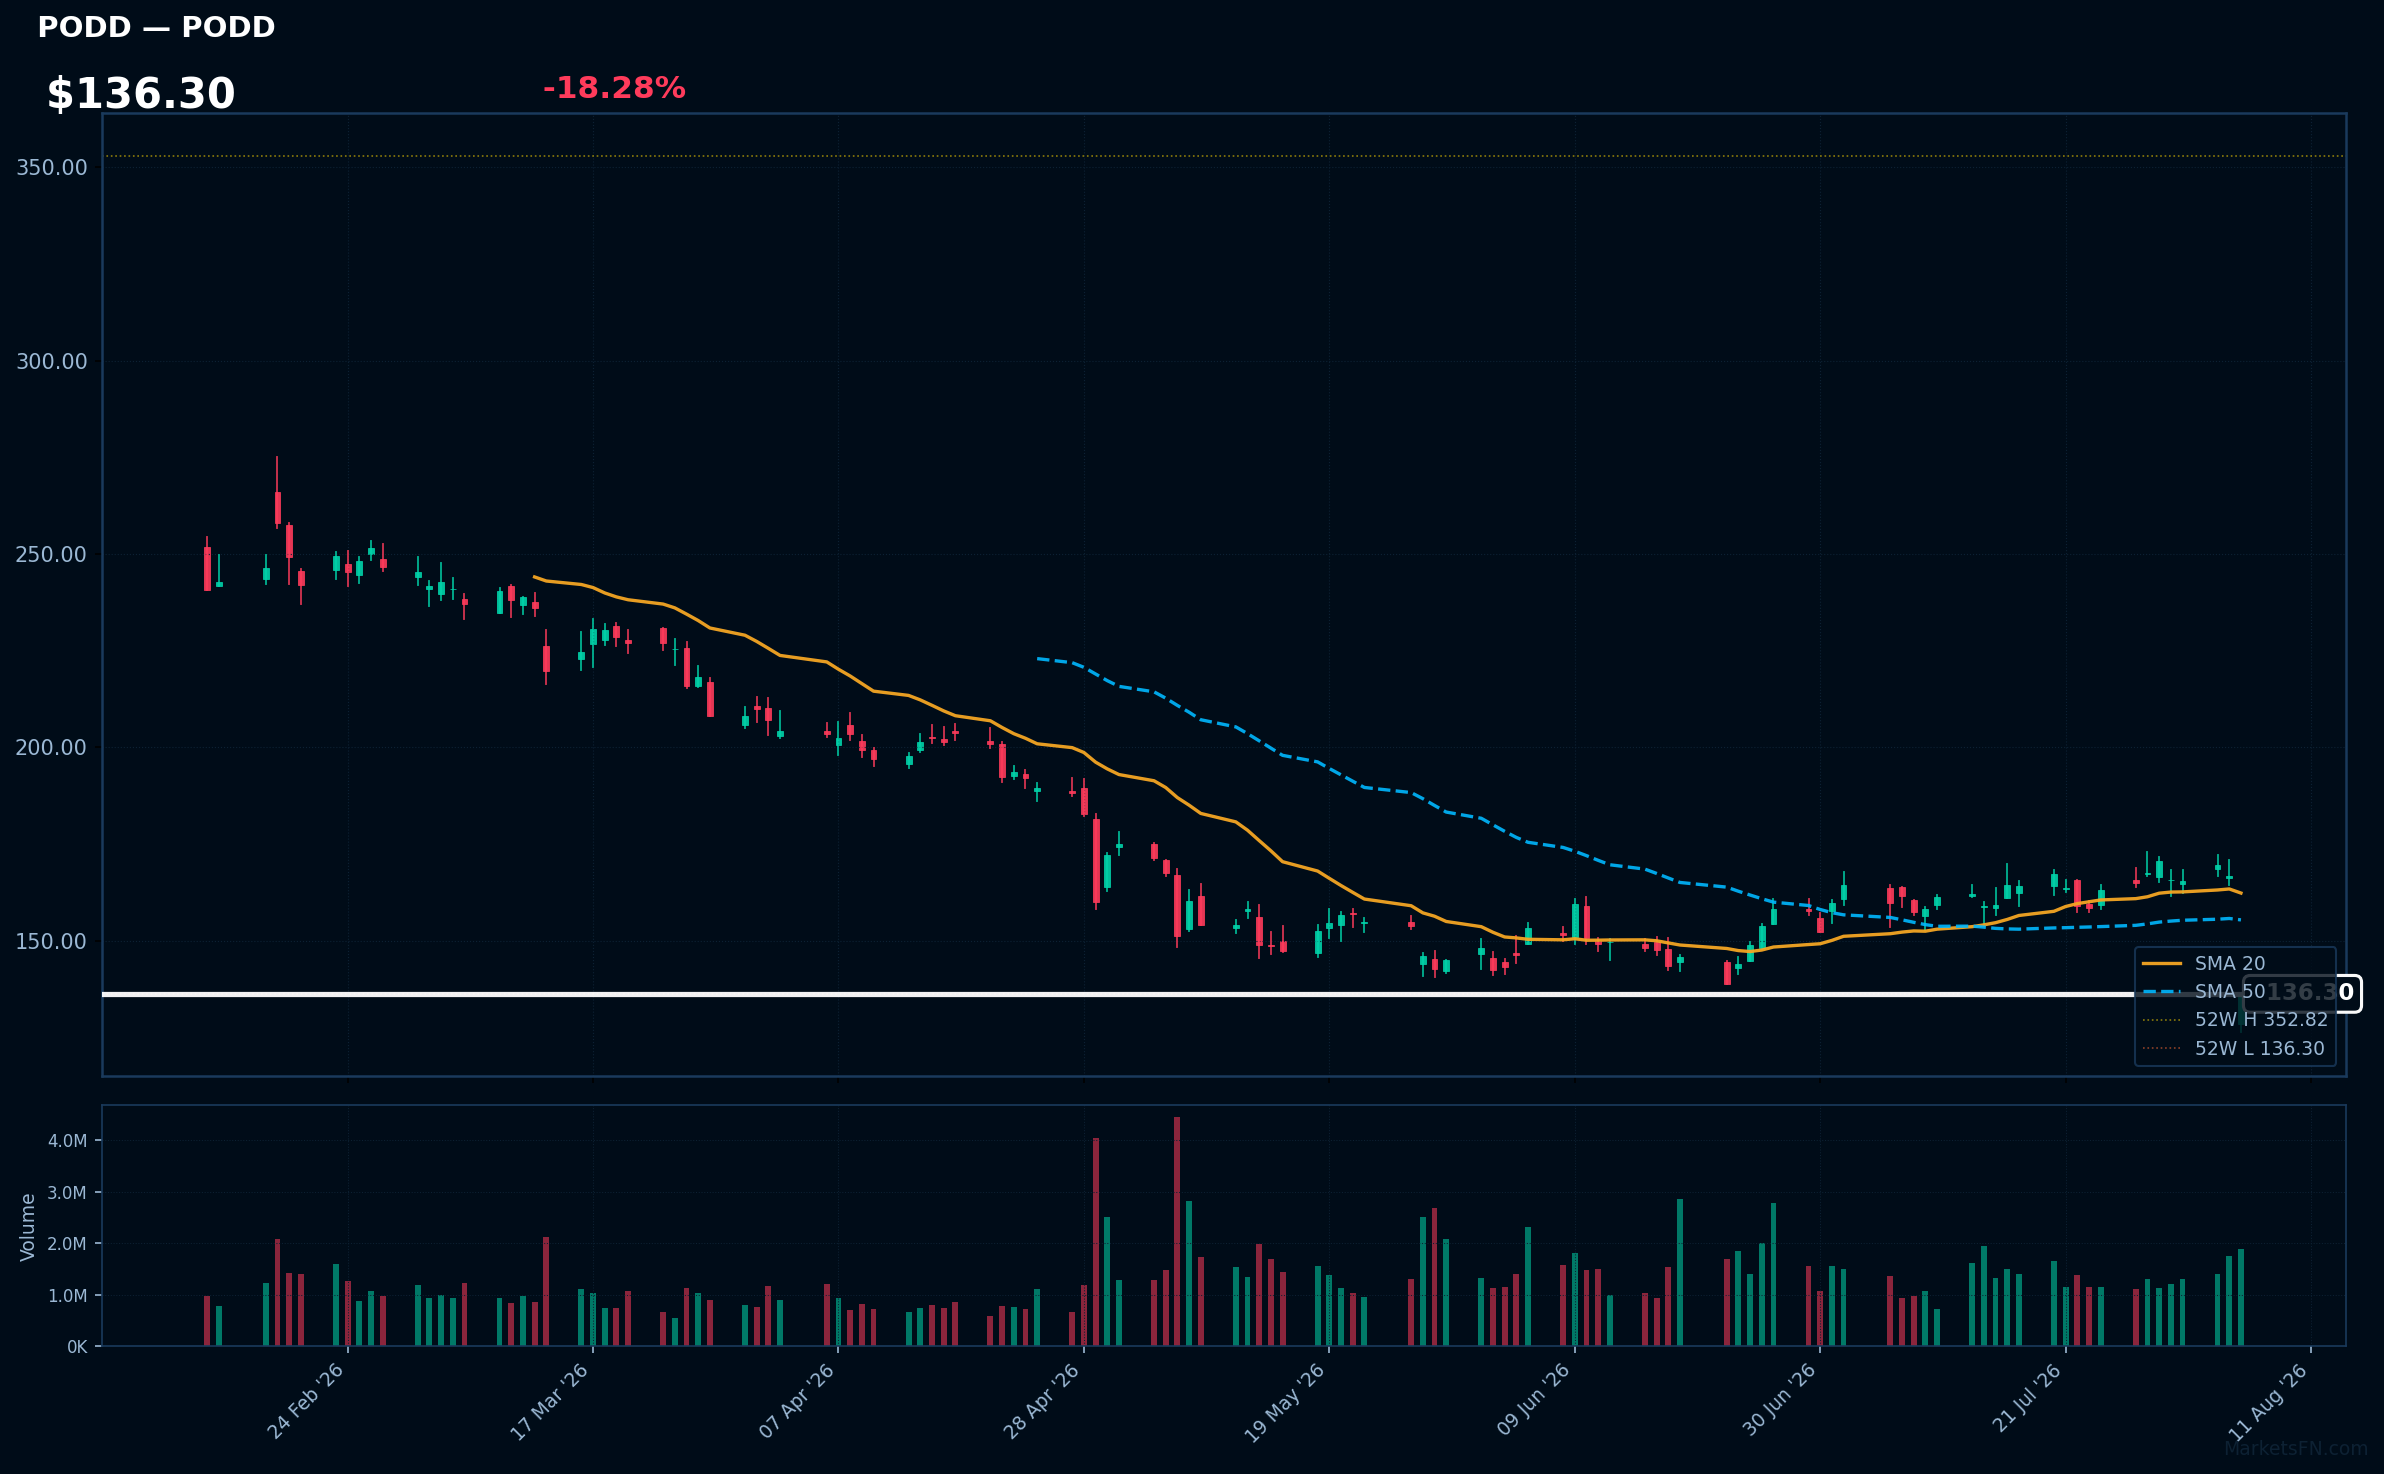Click the PODD — PODD chart title
Viewport: 2384px width, 1474px height.
click(x=156, y=27)
